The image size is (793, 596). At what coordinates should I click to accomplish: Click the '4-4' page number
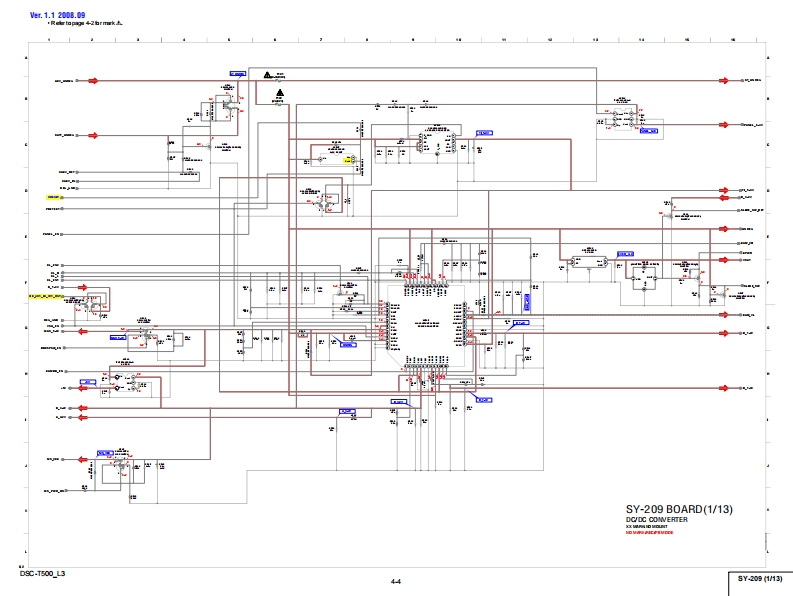point(396,581)
